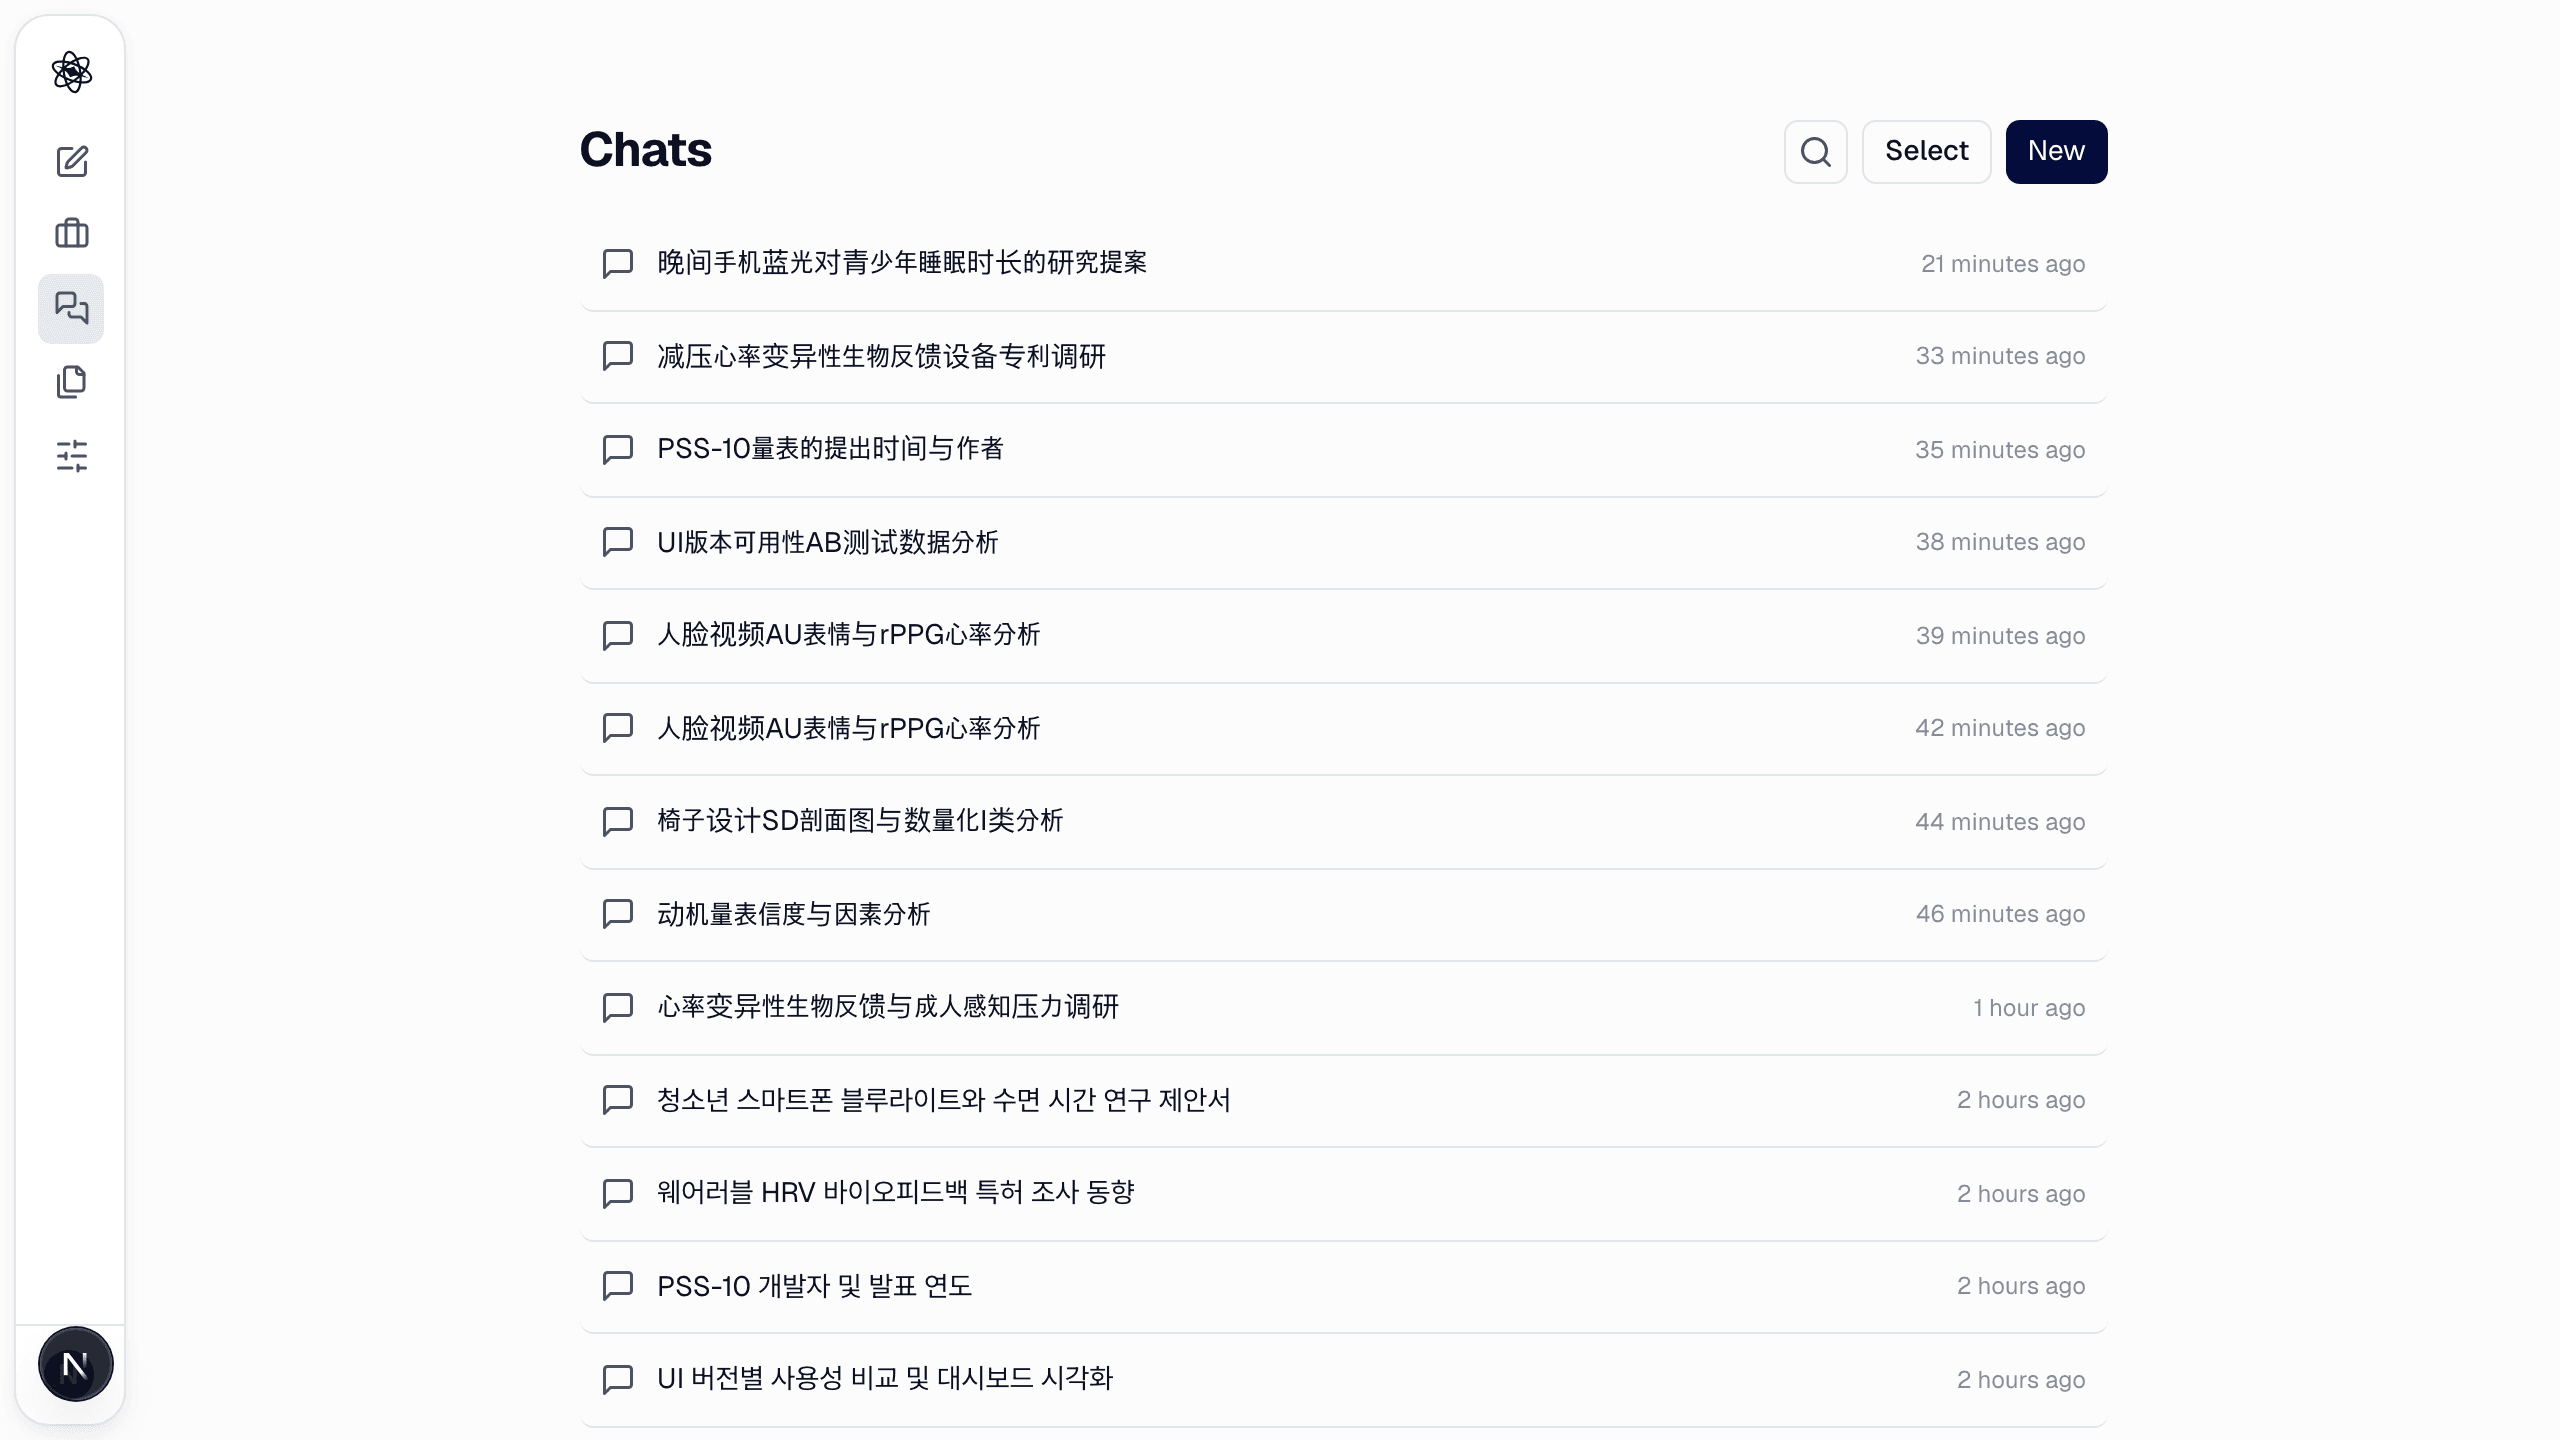
Task: Open the documents copy icon in sidebar
Action: (x=71, y=382)
